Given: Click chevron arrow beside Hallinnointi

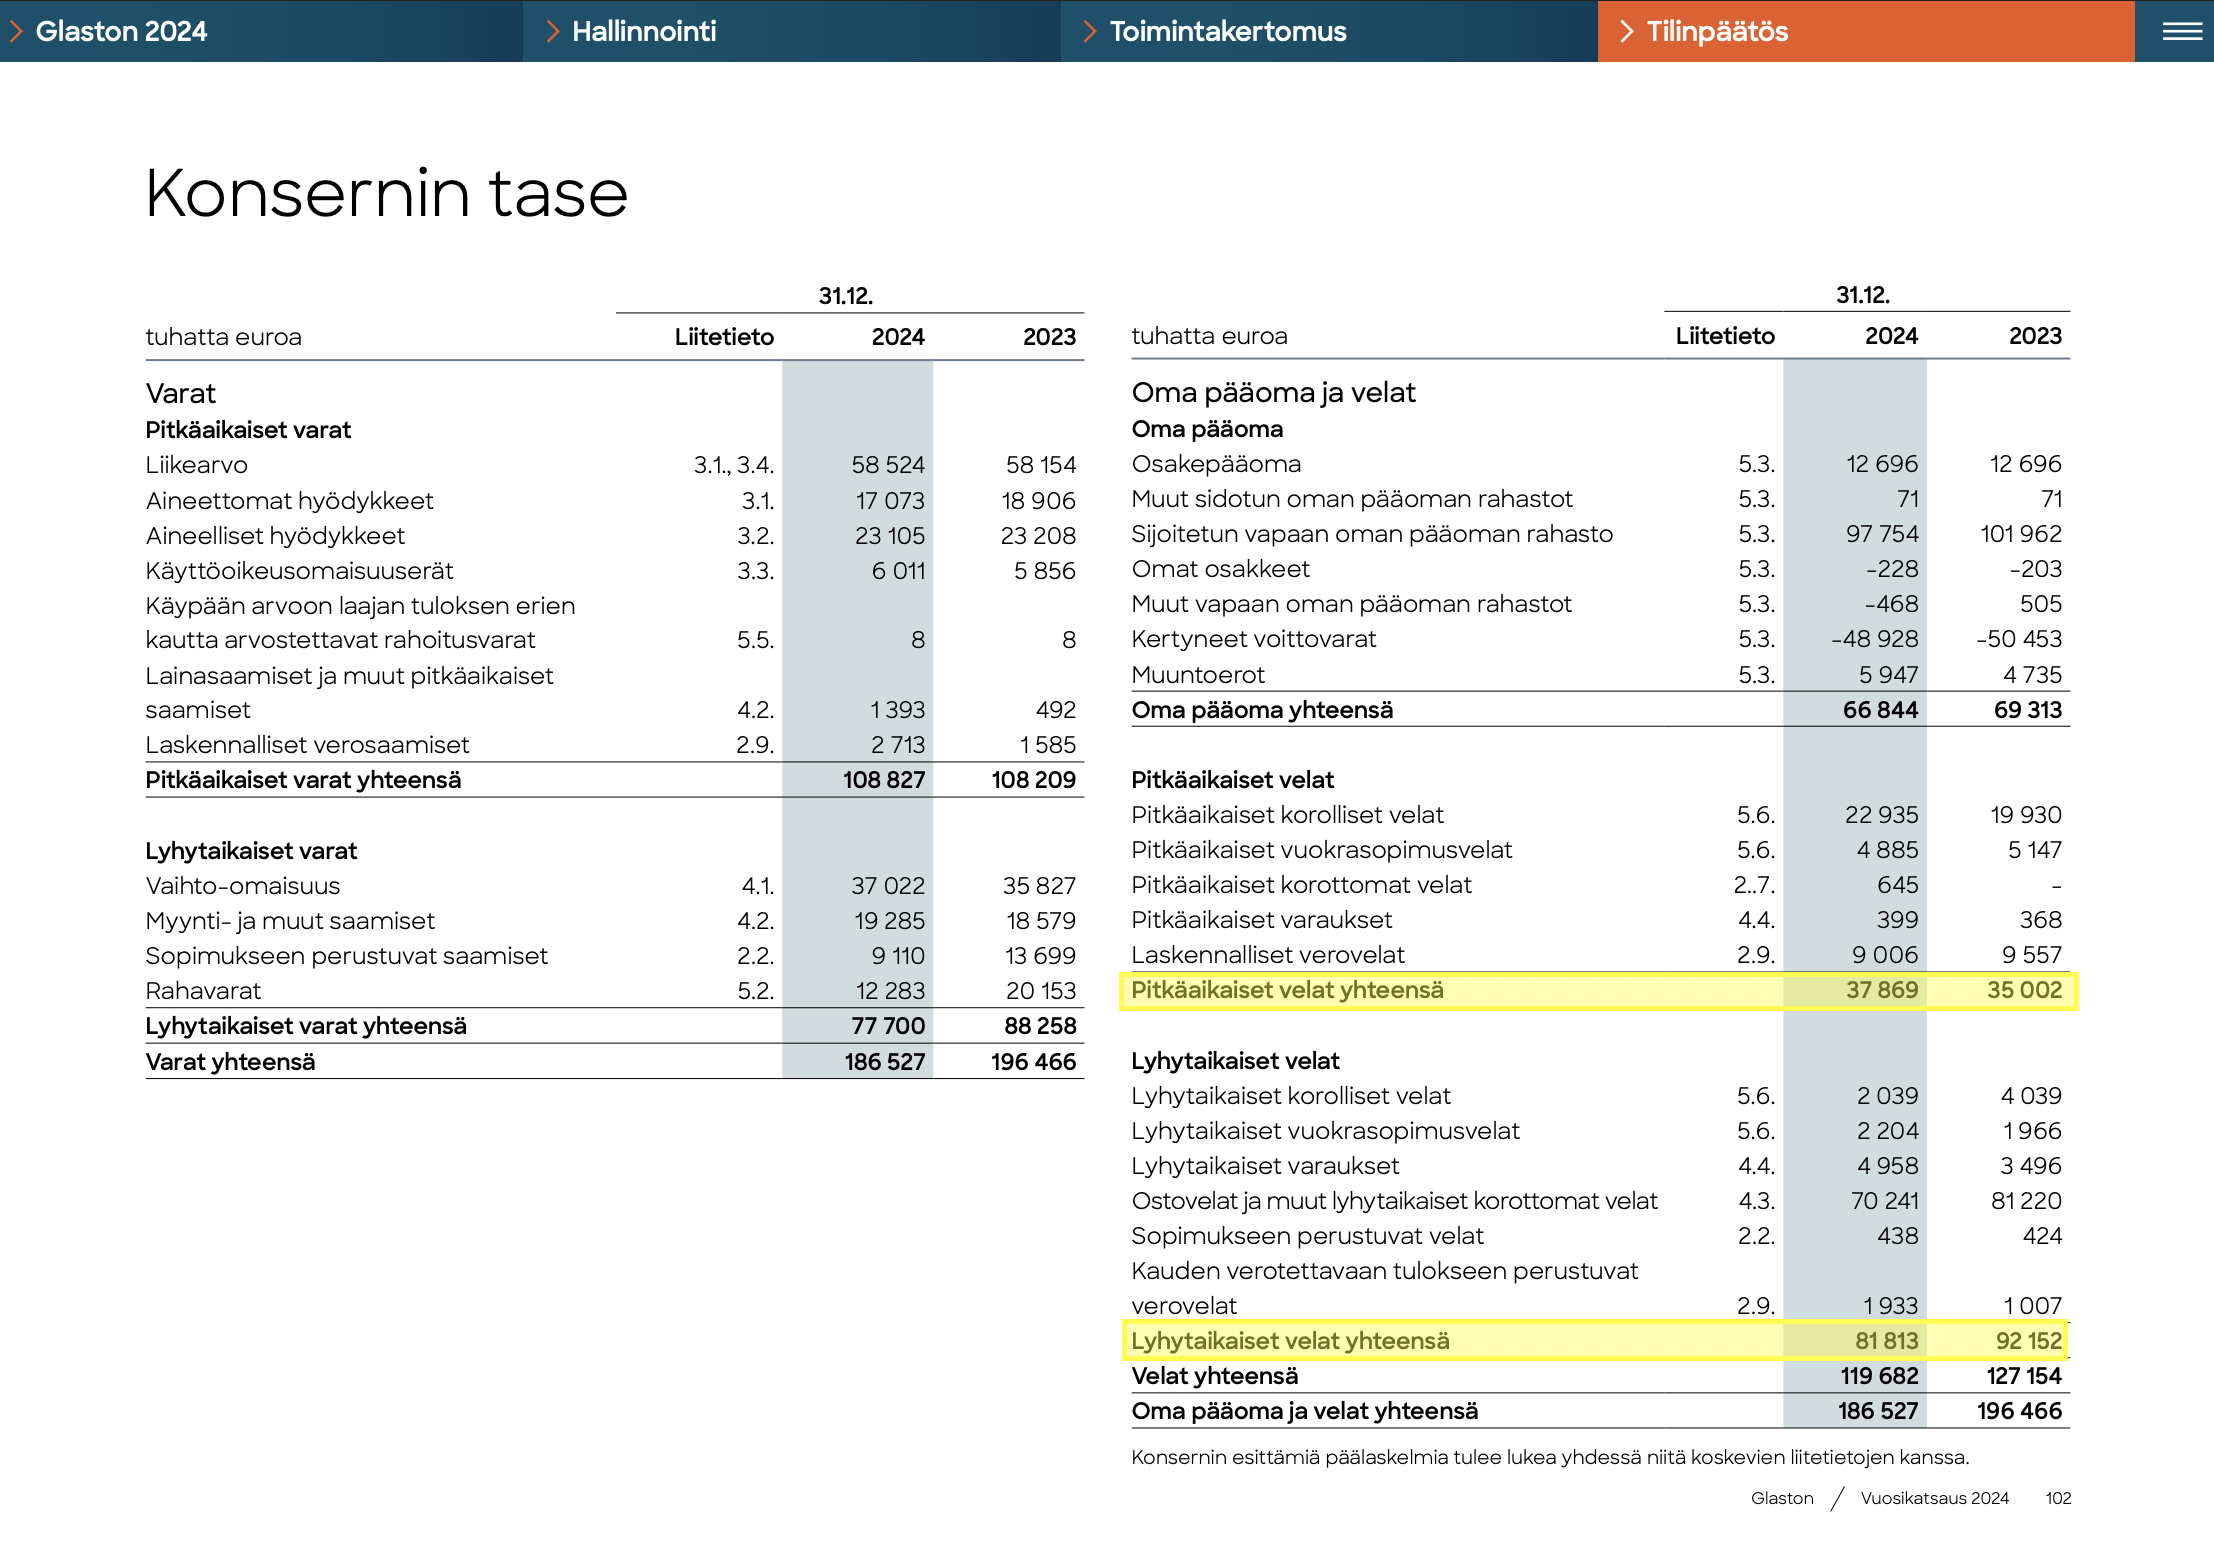Looking at the screenshot, I should point(552,31).
